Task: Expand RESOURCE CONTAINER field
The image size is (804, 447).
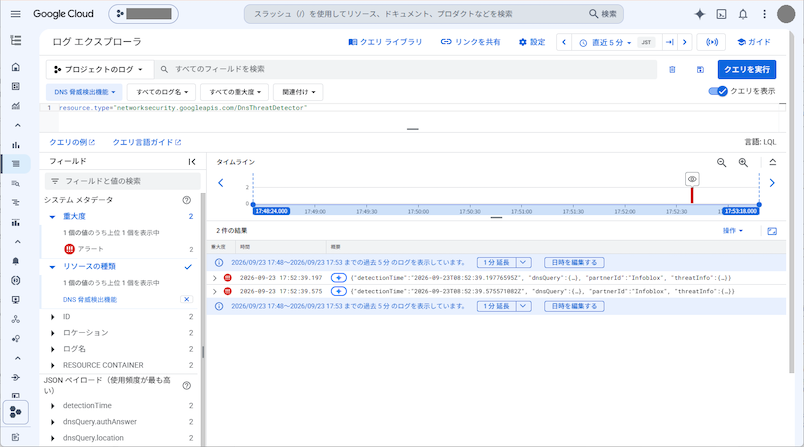Action: [52, 365]
